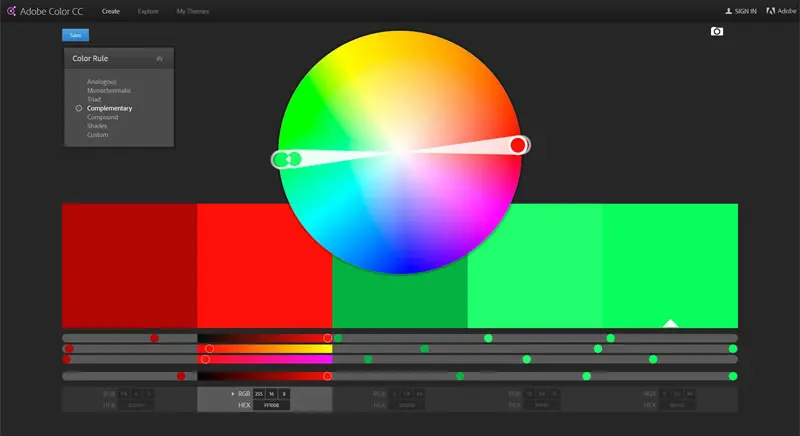Click the HEX input field for selected color

270,406
